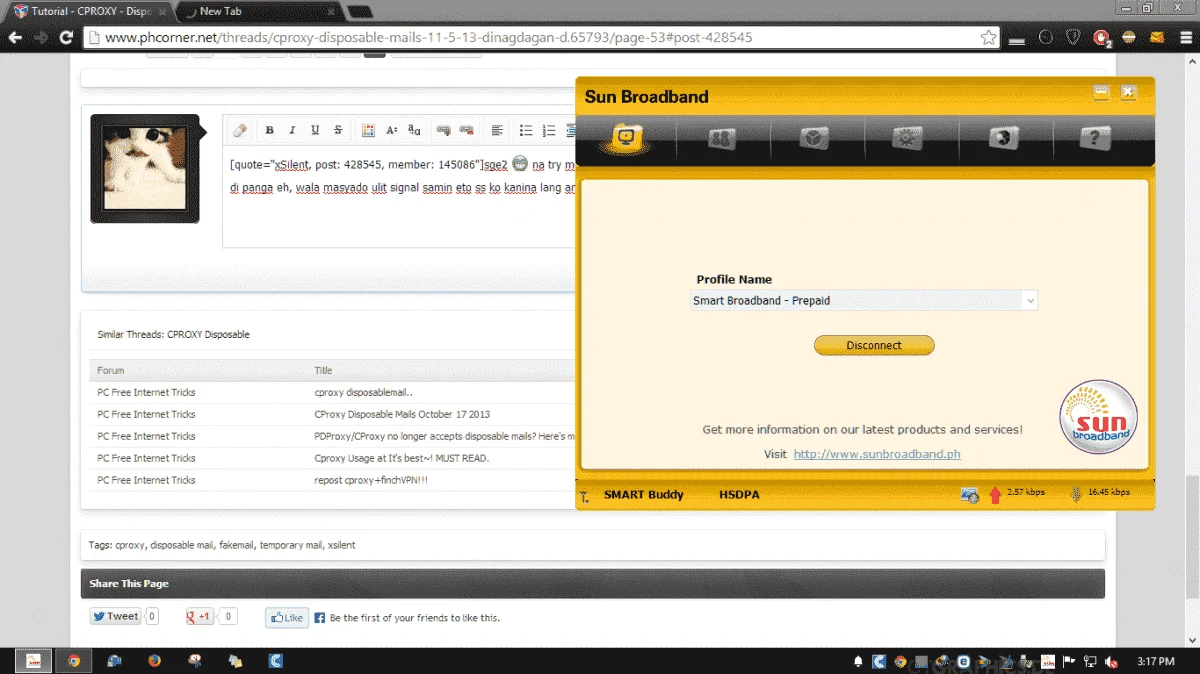The width and height of the screenshot is (1200, 674).
Task: Open the font size dropdown in editor
Action: pyautogui.click(x=391, y=130)
